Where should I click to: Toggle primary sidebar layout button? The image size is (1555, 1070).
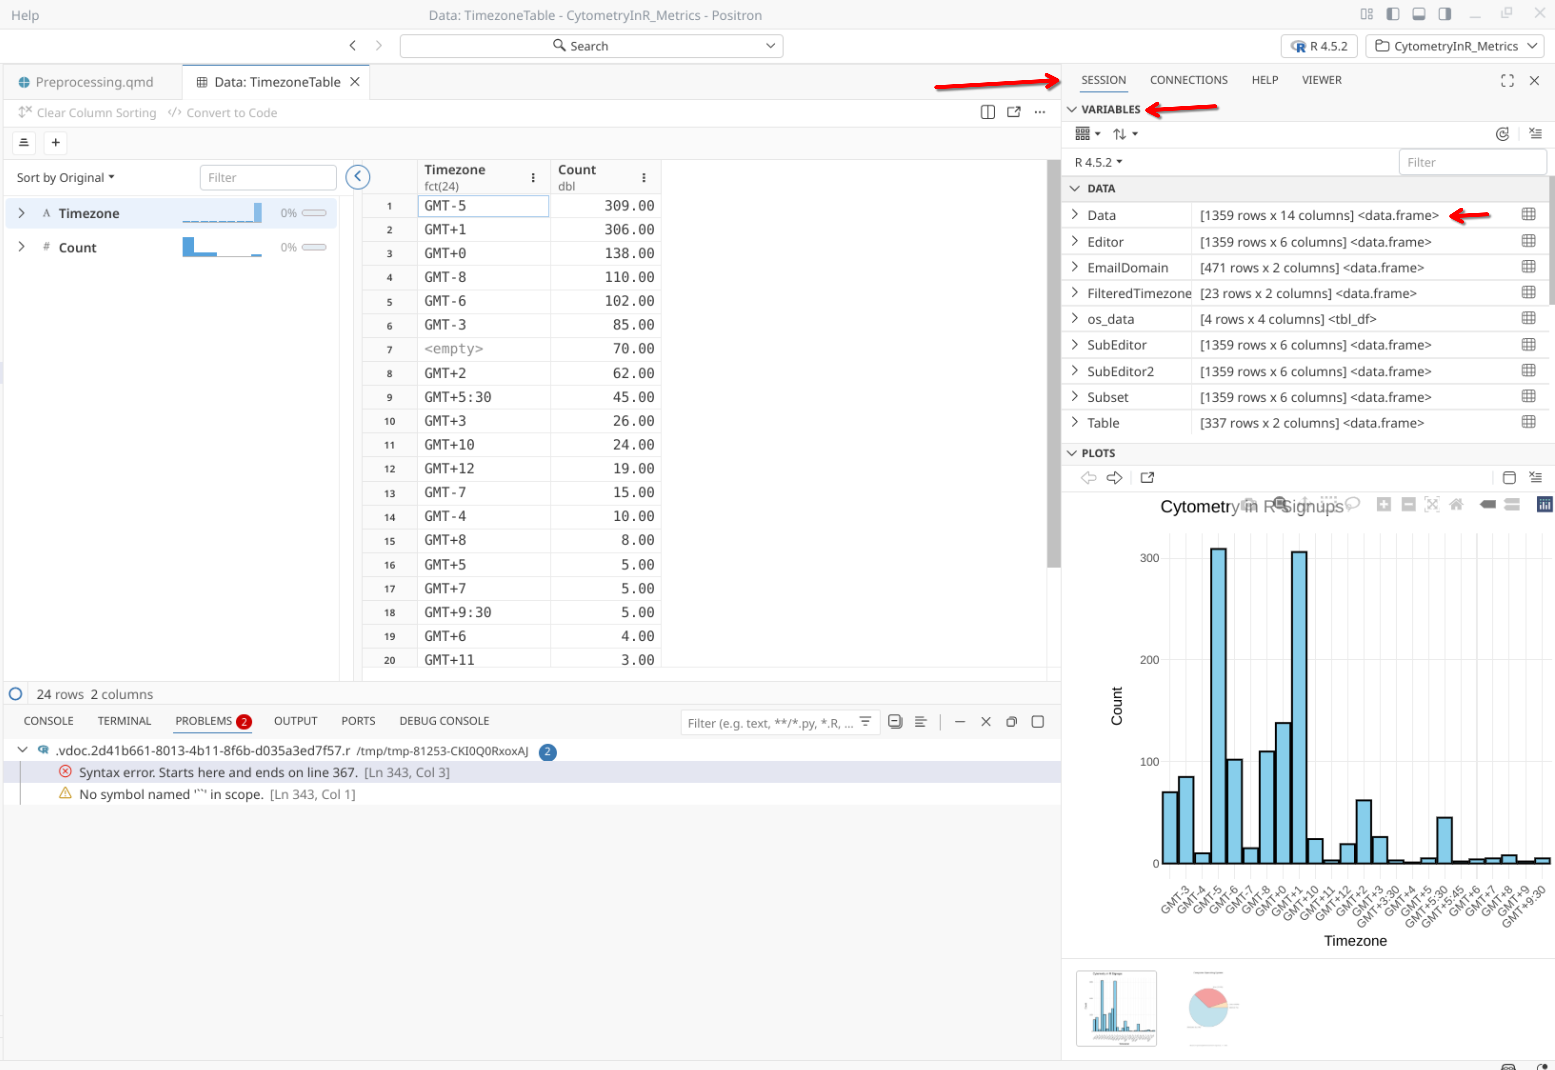(x=1393, y=14)
